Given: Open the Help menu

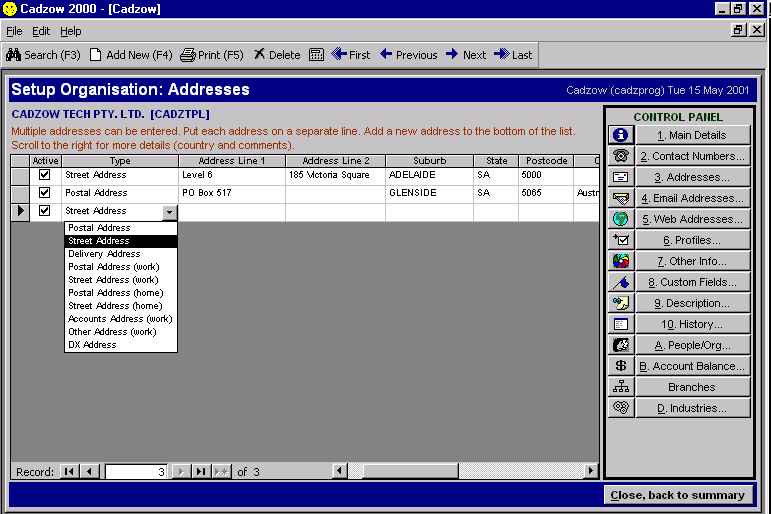Looking at the screenshot, I should tap(71, 31).
